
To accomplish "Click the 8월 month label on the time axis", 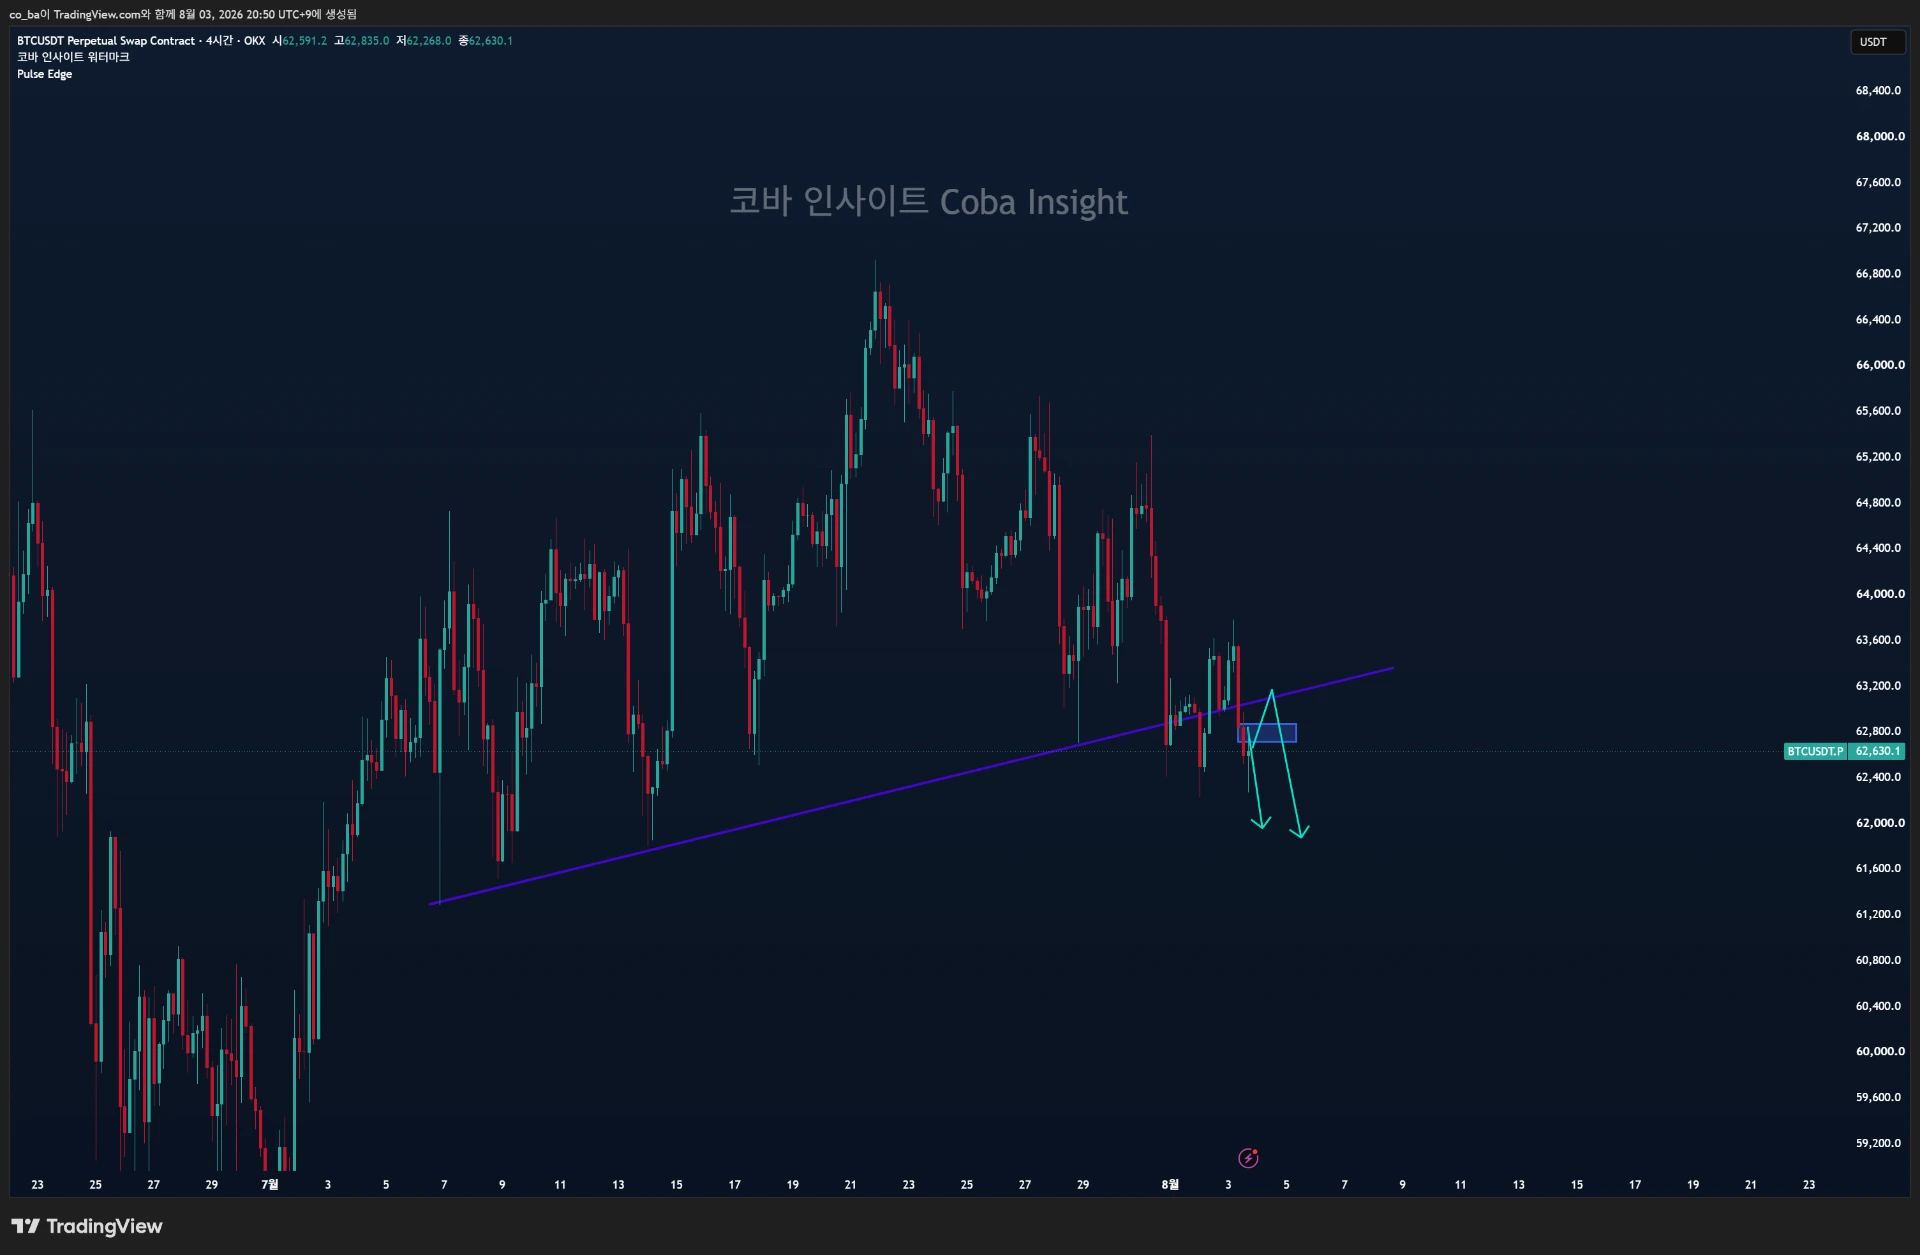I will click(x=1170, y=1185).
